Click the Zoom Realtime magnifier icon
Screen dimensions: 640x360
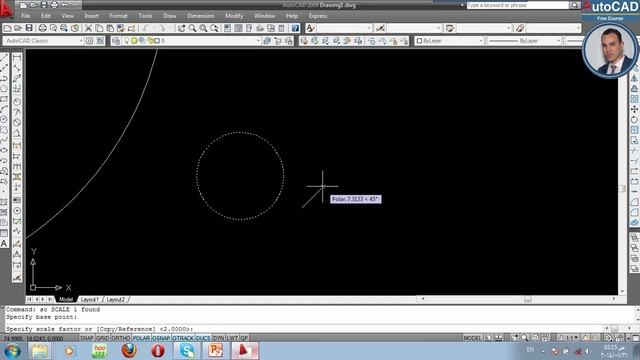pos(192,28)
